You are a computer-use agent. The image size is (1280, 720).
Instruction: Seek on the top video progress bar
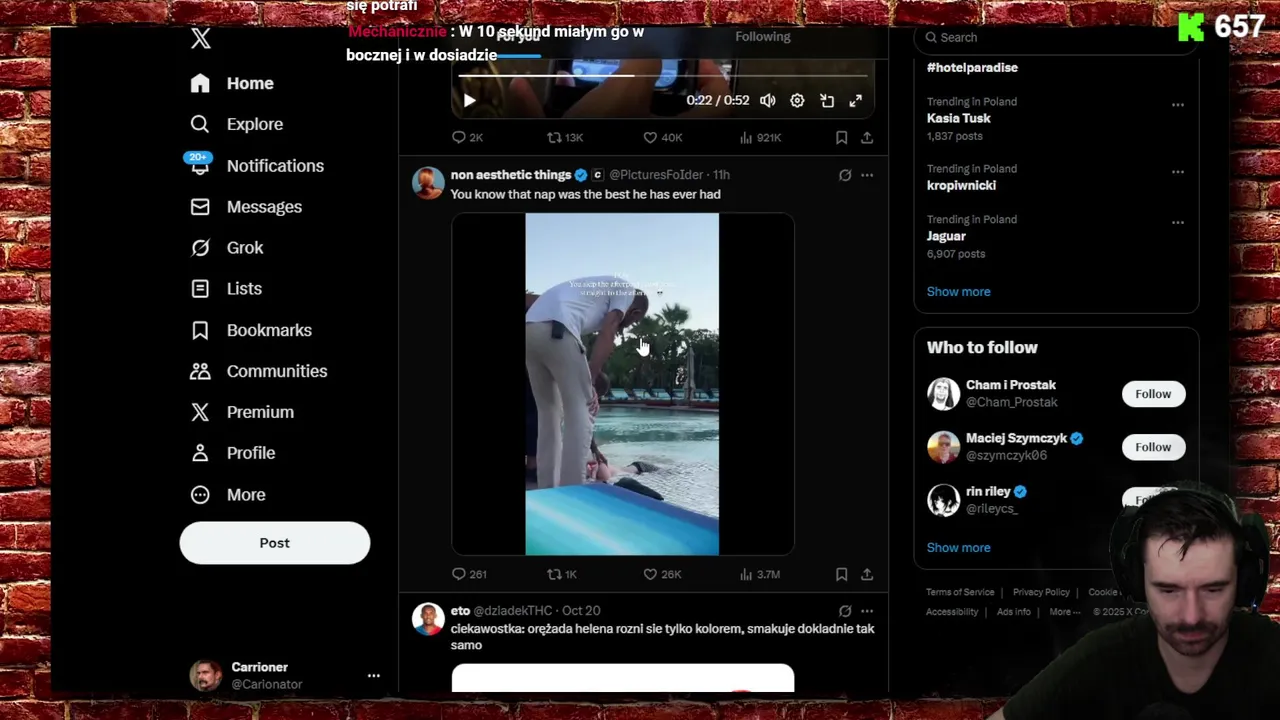[663, 75]
